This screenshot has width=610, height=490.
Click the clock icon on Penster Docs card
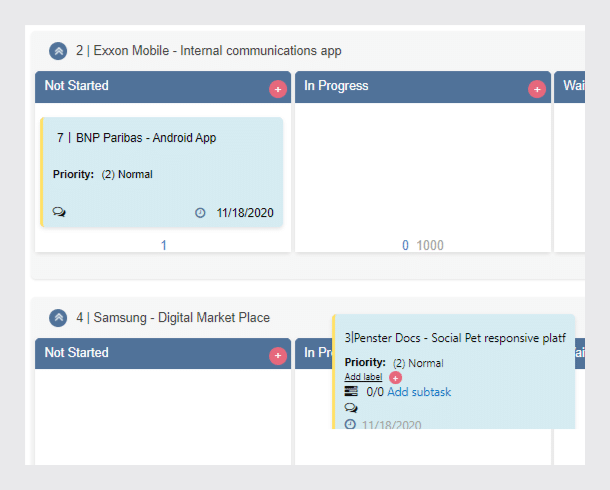coord(350,424)
